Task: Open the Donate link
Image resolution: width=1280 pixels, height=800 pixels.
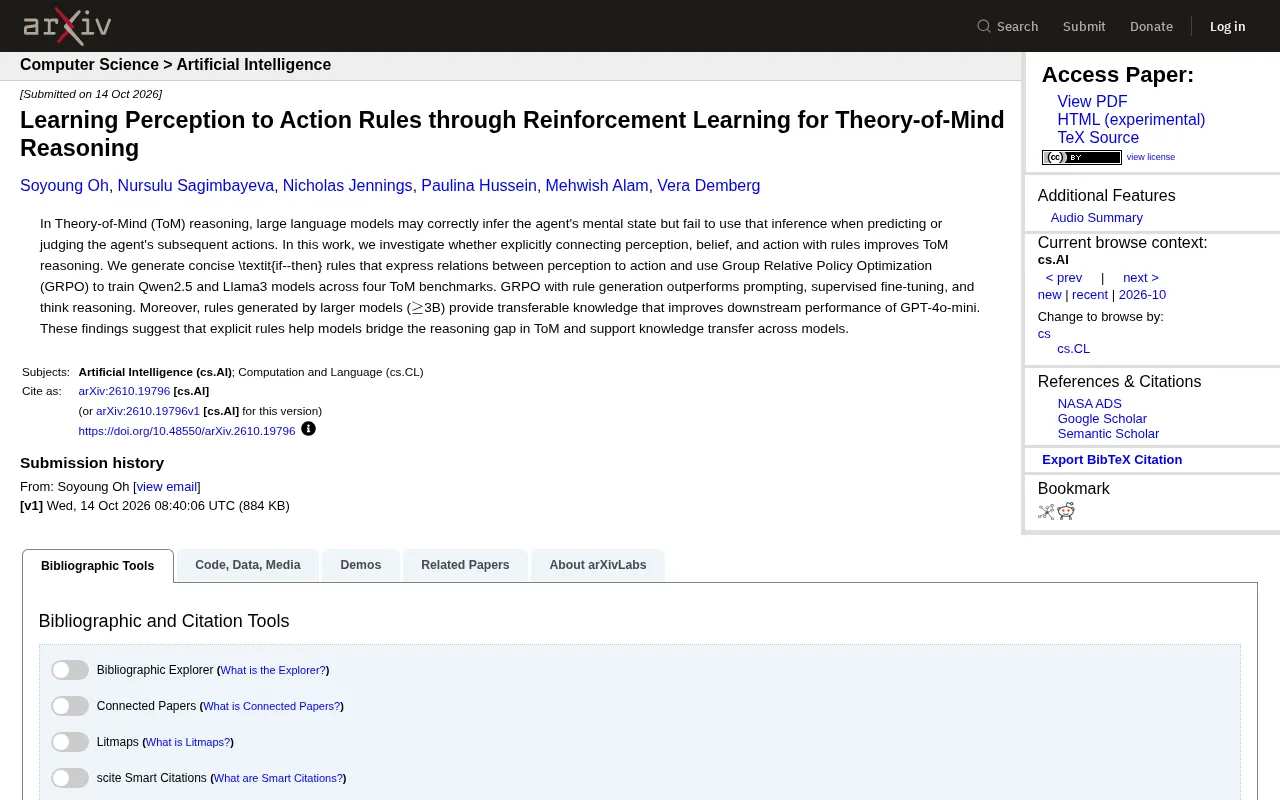Action: [x=1151, y=26]
